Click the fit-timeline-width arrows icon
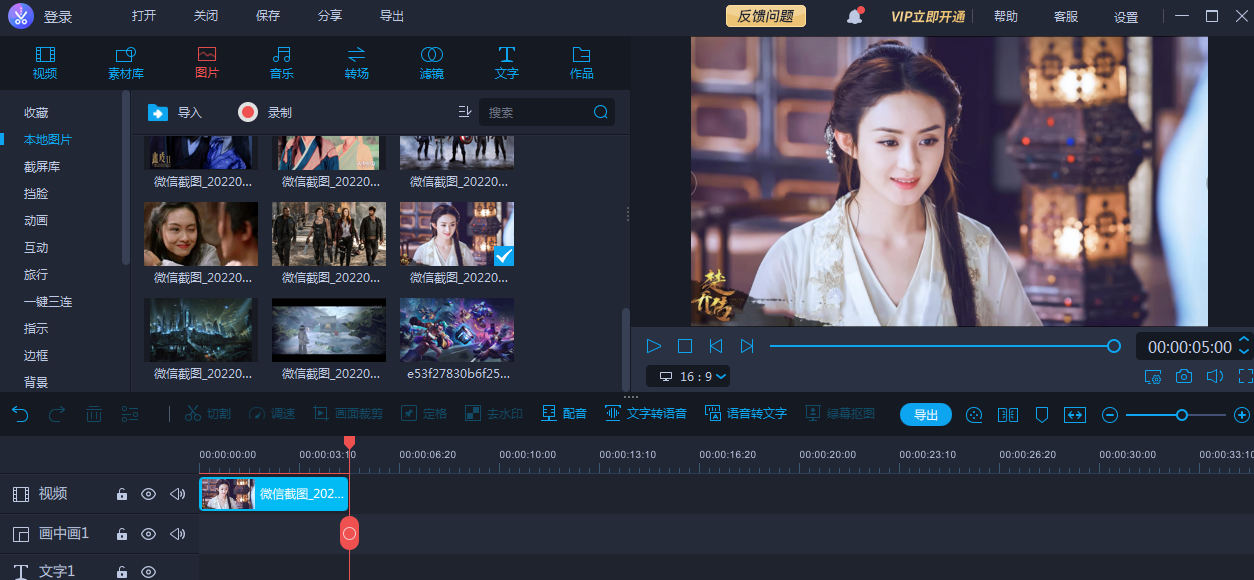The image size is (1254, 580). (x=1075, y=415)
